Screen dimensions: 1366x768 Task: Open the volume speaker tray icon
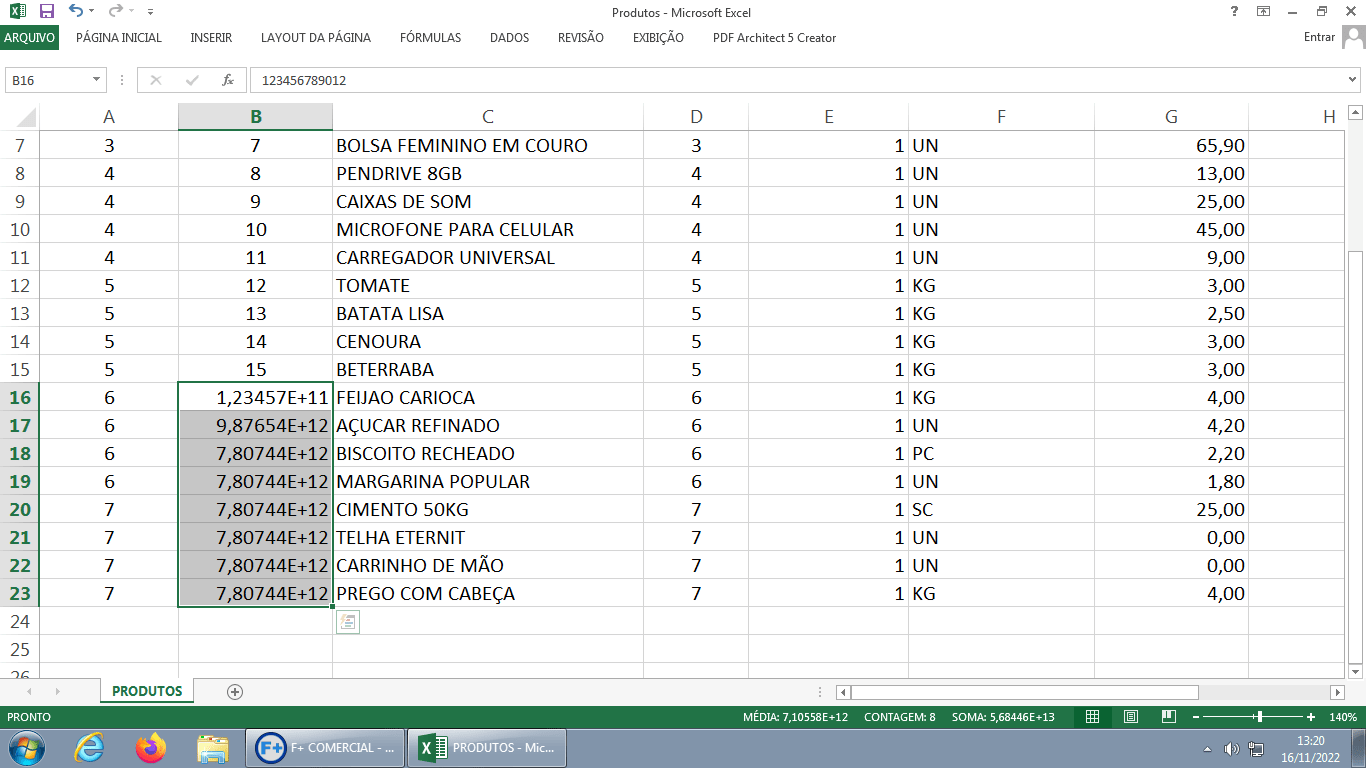pos(1231,749)
